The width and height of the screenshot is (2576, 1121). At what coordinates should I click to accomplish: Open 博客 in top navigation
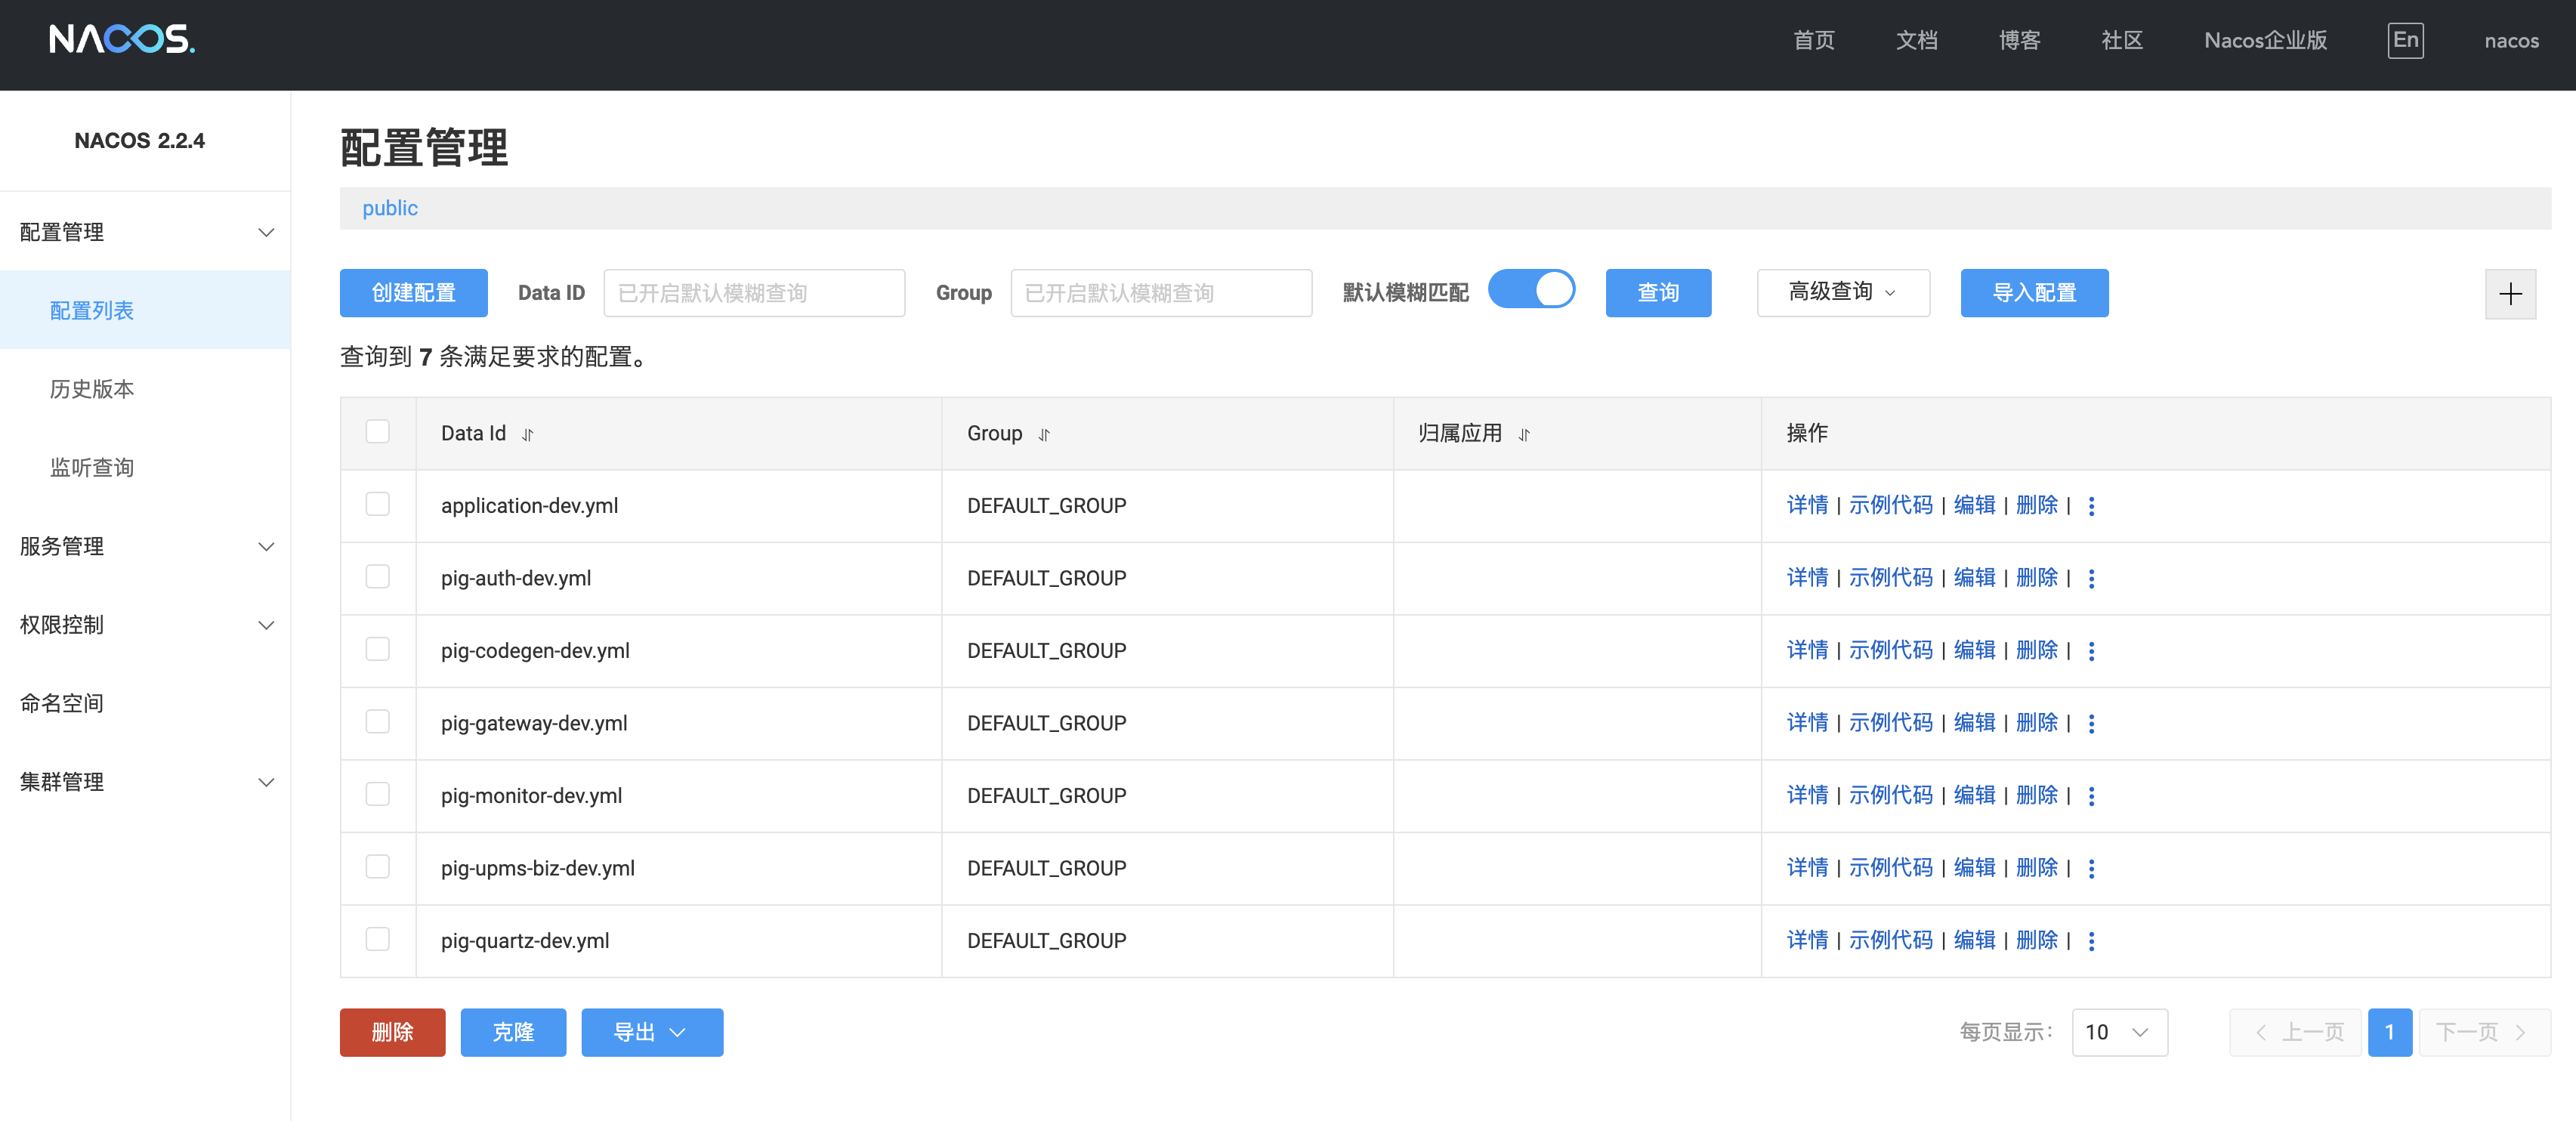[x=2019, y=41]
